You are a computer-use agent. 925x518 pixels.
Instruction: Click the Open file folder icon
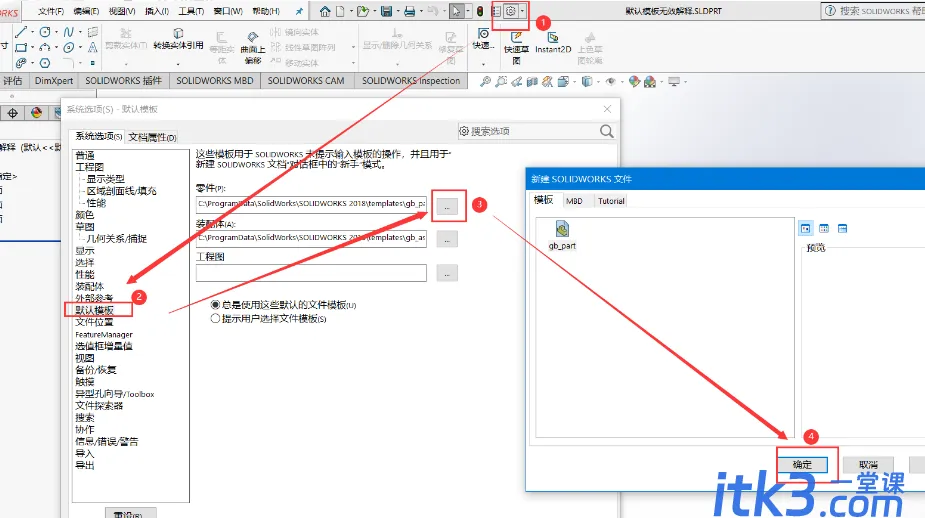[362, 11]
